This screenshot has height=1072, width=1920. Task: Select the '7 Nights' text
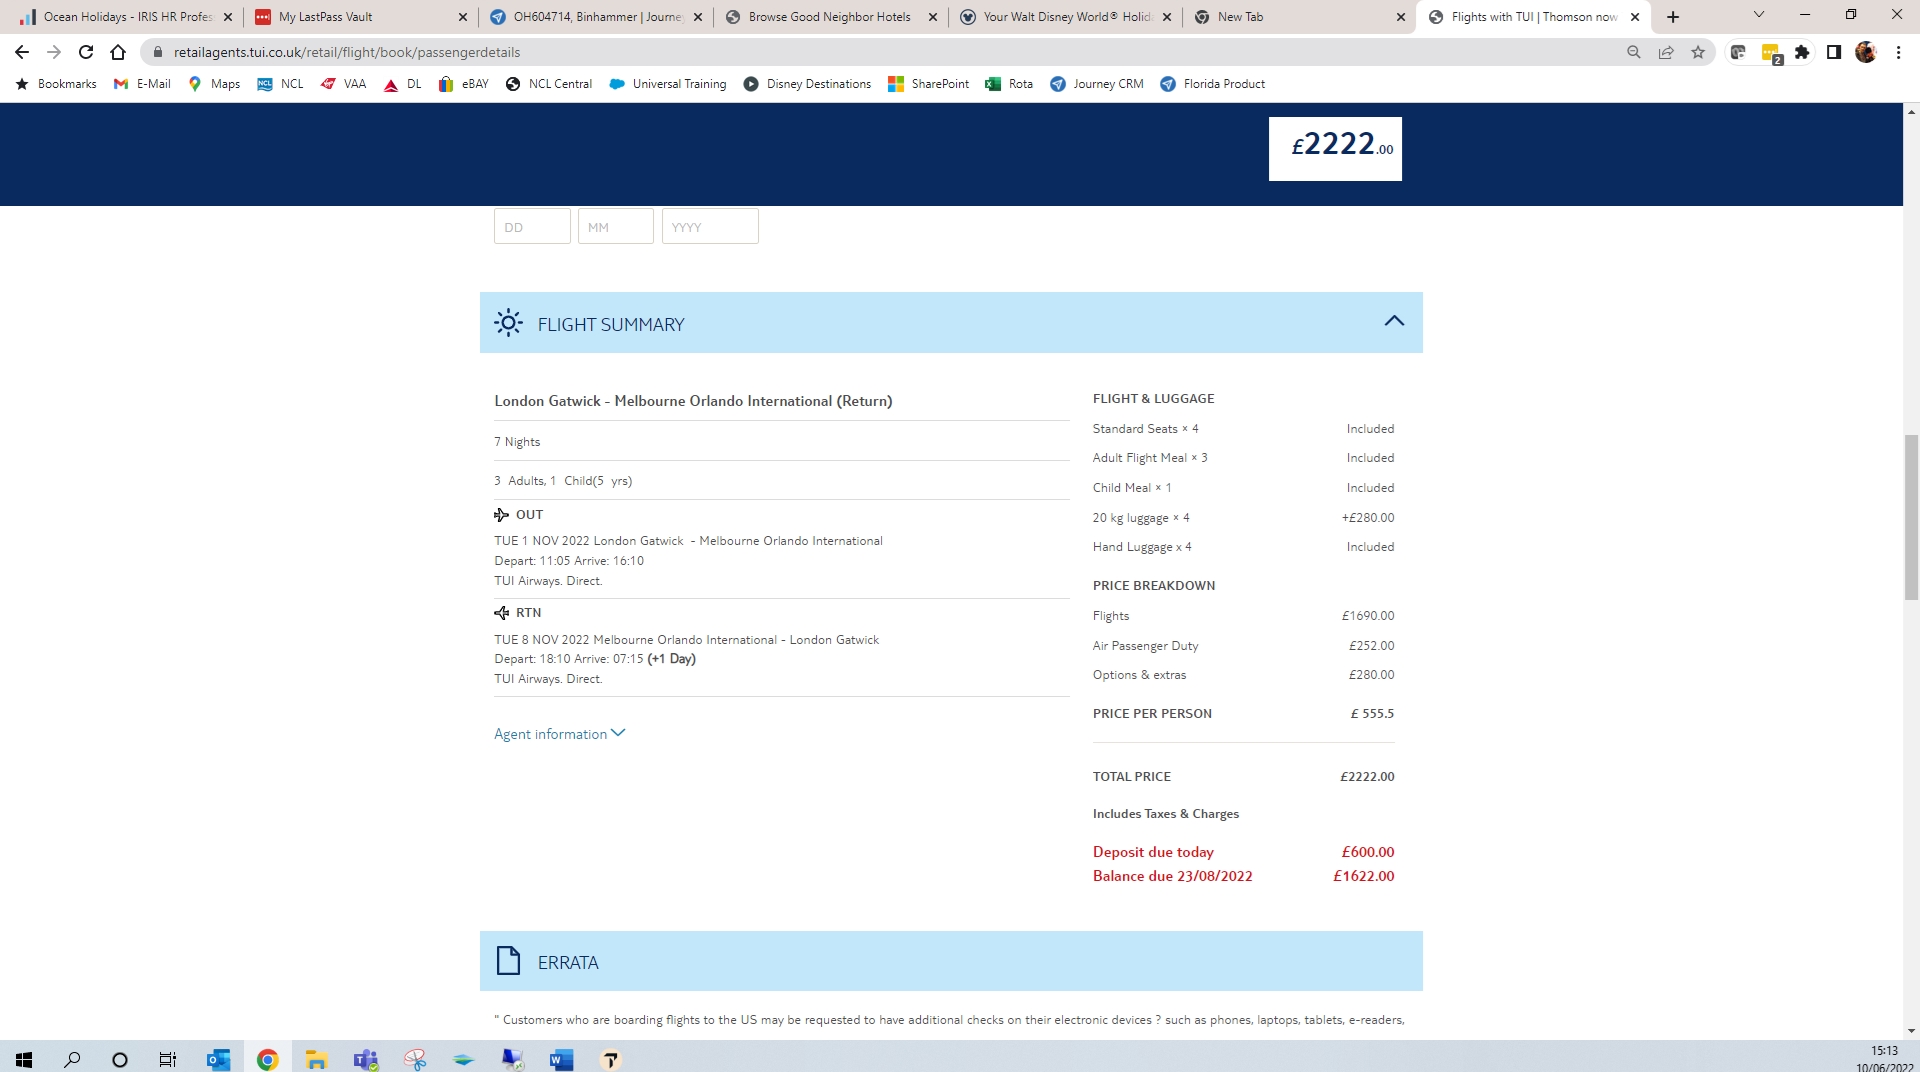(517, 442)
